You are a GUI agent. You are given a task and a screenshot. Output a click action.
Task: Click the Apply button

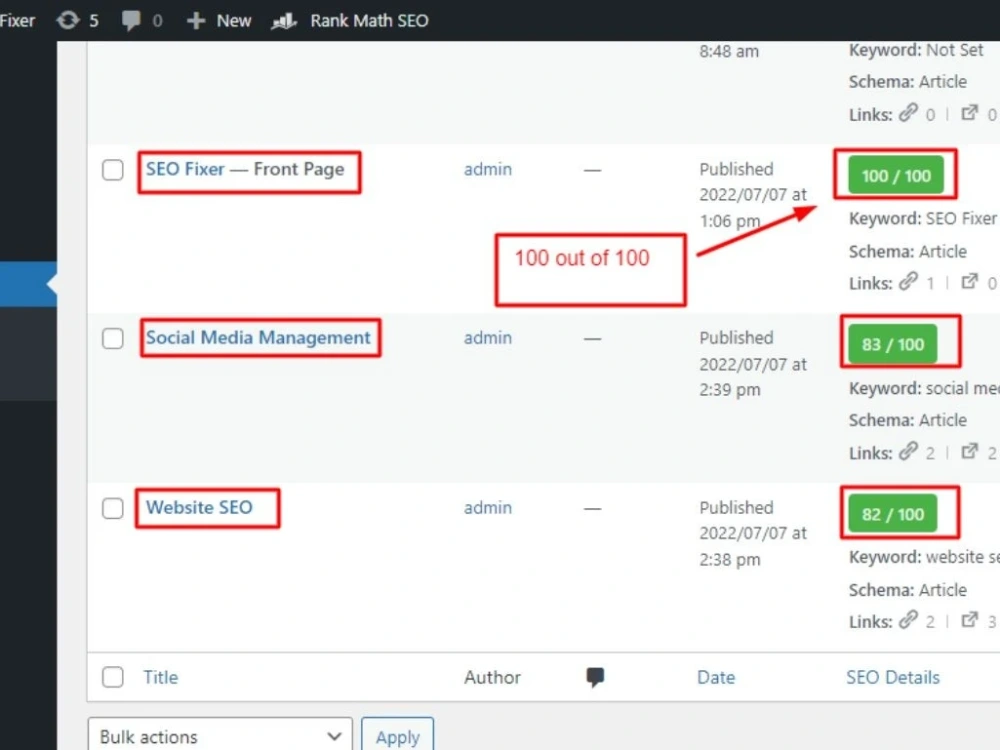click(x=397, y=735)
